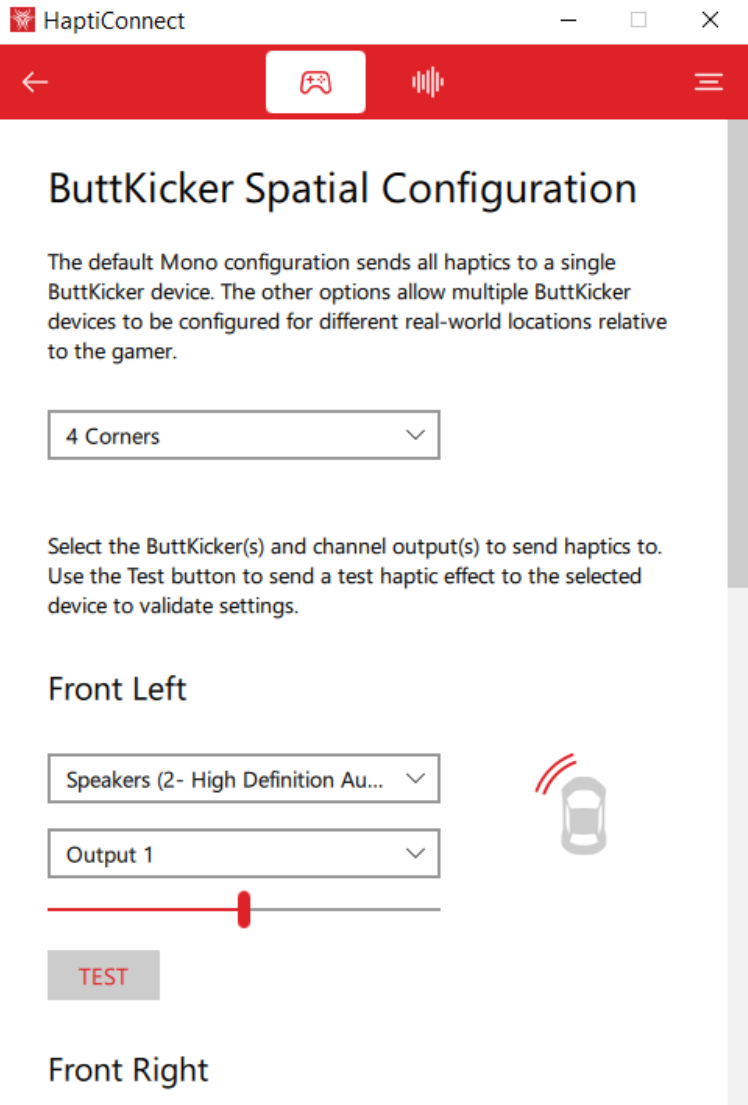The image size is (748, 1105).
Task: Click the chevron on the 4 Corners box
Action: [x=415, y=436]
